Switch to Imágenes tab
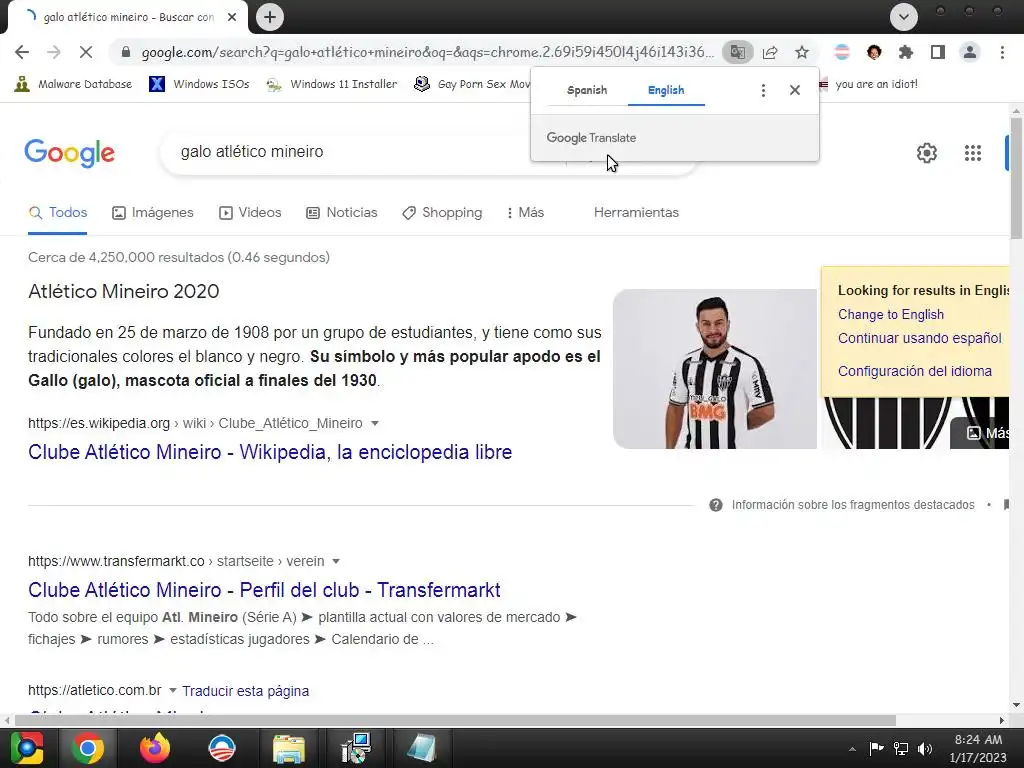The width and height of the screenshot is (1024, 768). point(153,213)
